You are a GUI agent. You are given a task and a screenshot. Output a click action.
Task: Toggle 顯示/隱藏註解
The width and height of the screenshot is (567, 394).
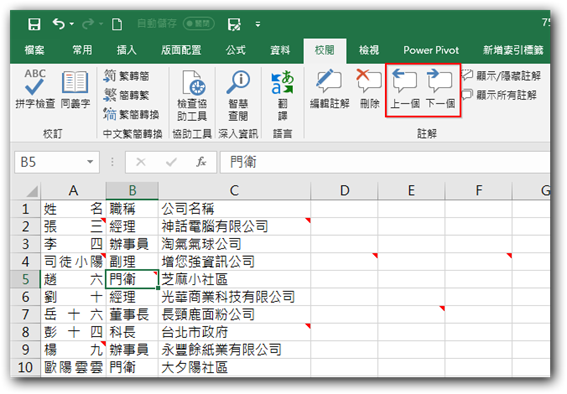click(x=501, y=76)
